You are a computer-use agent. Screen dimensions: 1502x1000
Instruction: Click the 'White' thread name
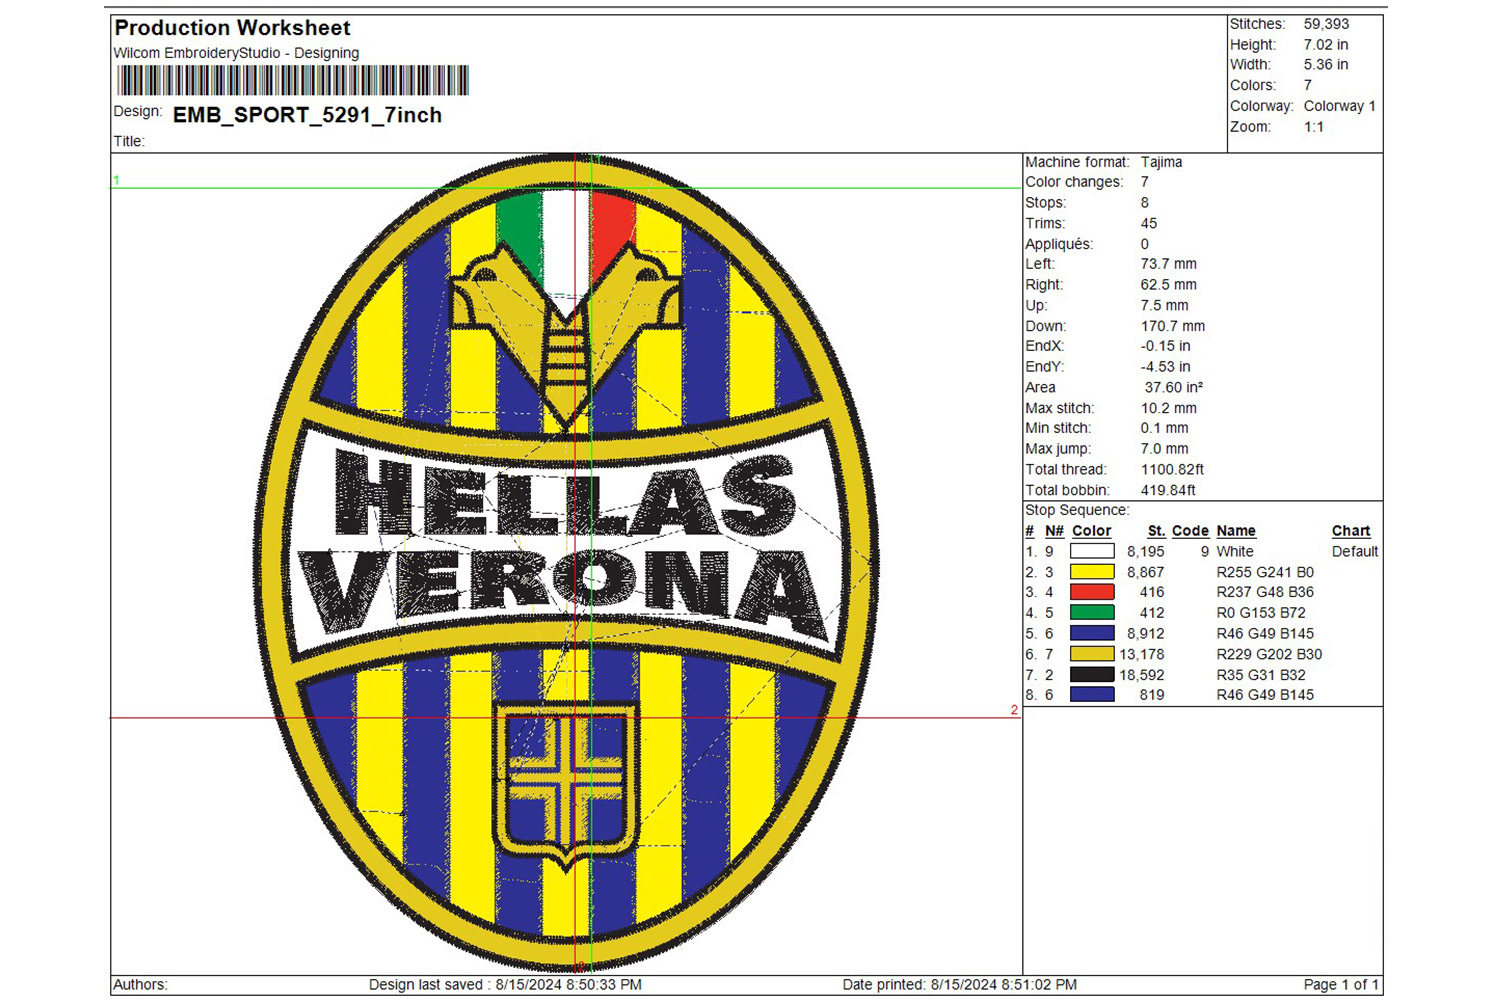click(1235, 551)
